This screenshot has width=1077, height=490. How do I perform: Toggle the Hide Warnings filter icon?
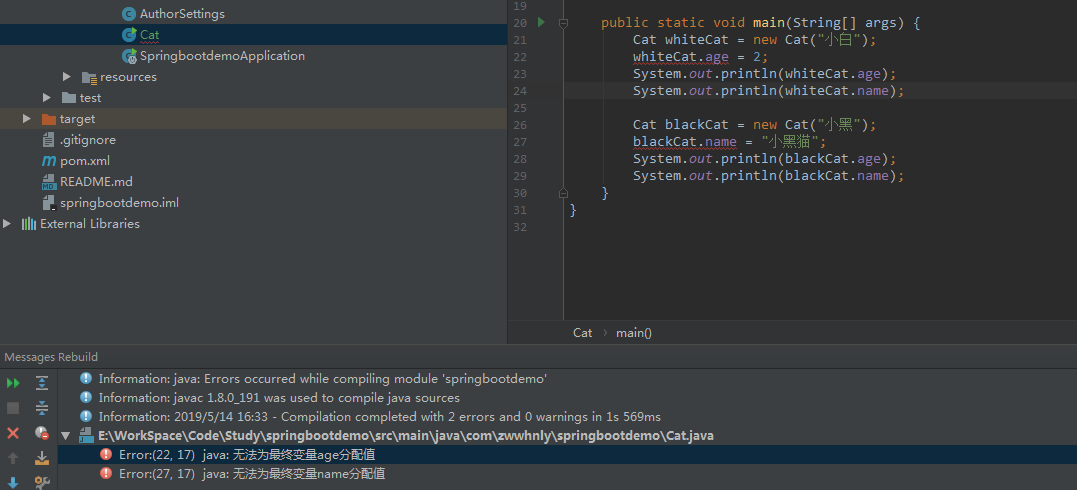tap(42, 433)
